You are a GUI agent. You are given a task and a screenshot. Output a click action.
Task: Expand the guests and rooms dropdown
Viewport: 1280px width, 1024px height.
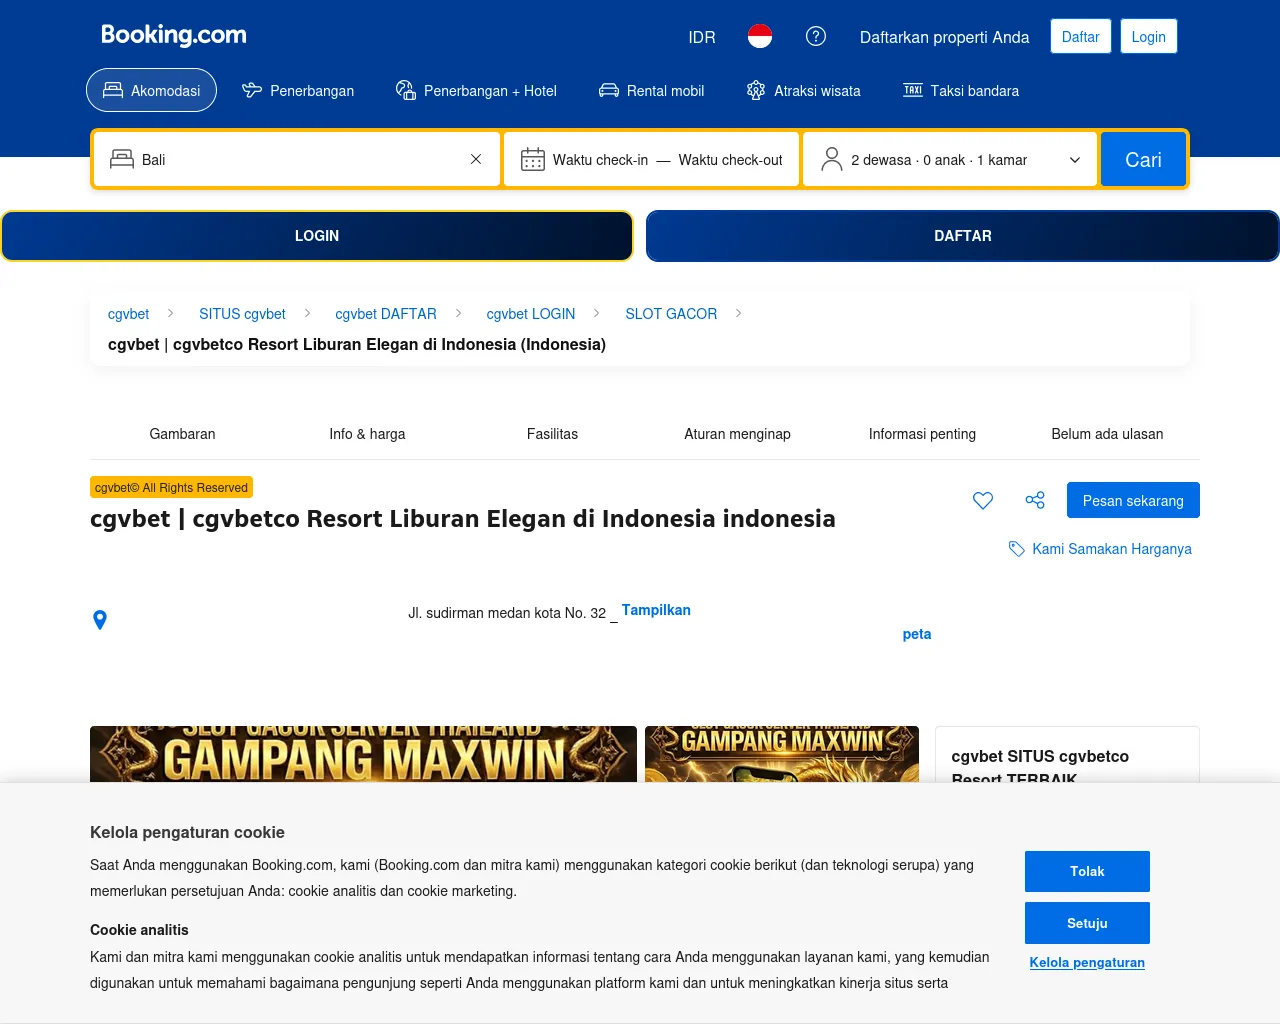tap(950, 159)
